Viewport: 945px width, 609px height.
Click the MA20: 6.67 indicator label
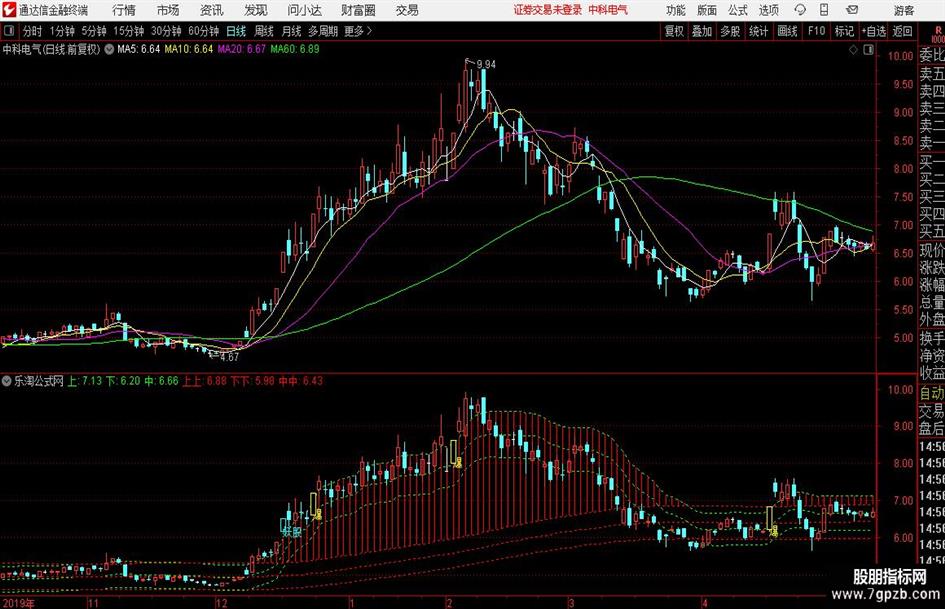coord(242,49)
